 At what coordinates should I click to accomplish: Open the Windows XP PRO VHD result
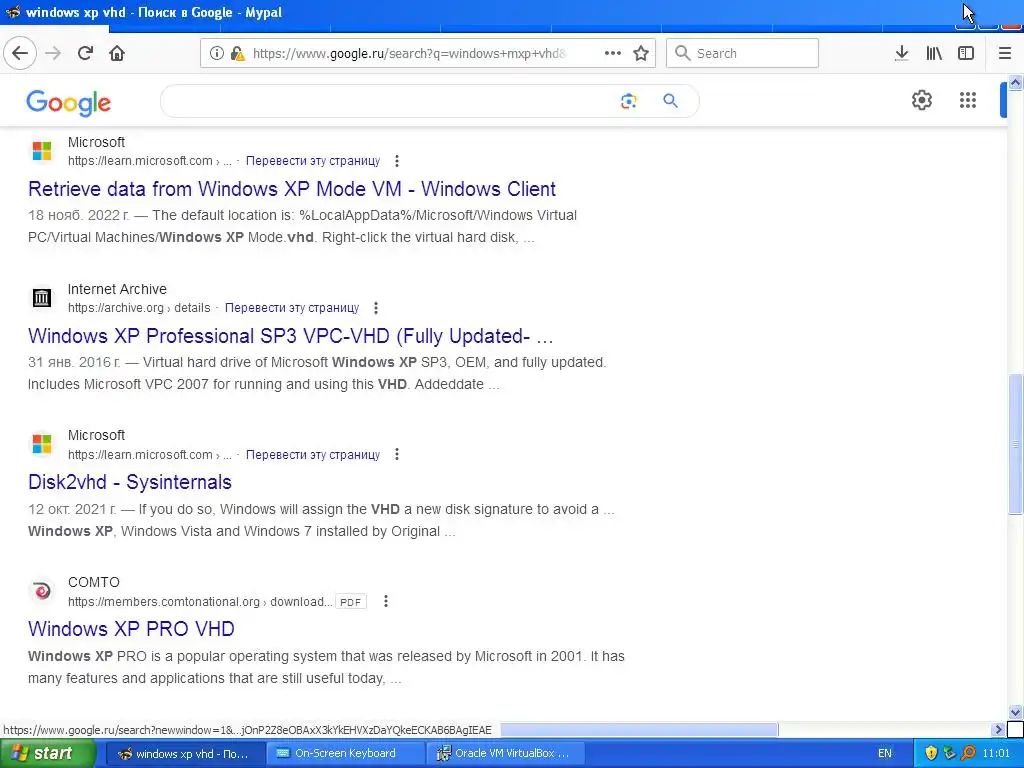(131, 629)
